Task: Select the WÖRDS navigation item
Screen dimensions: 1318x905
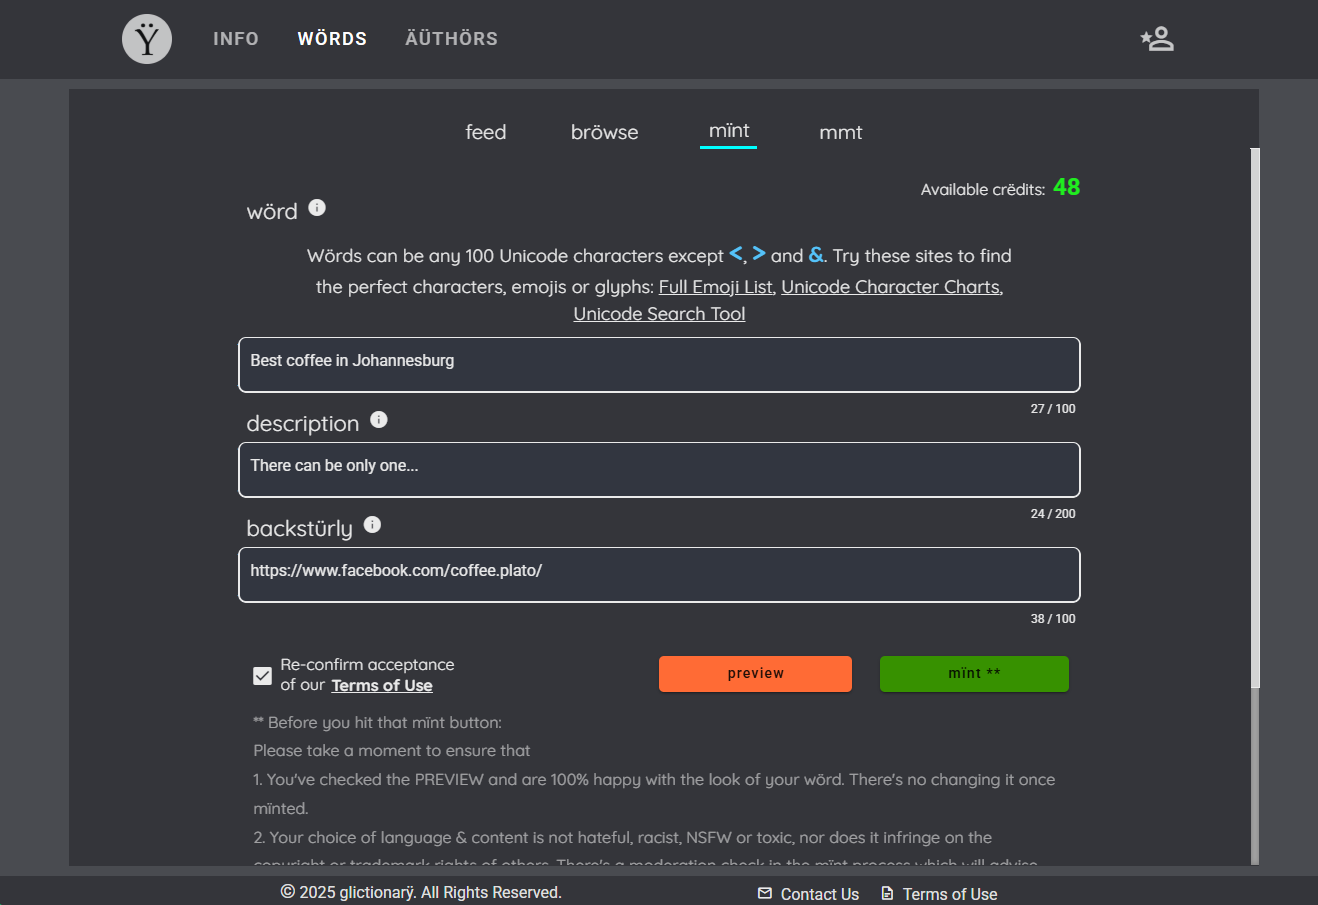Action: tap(332, 39)
